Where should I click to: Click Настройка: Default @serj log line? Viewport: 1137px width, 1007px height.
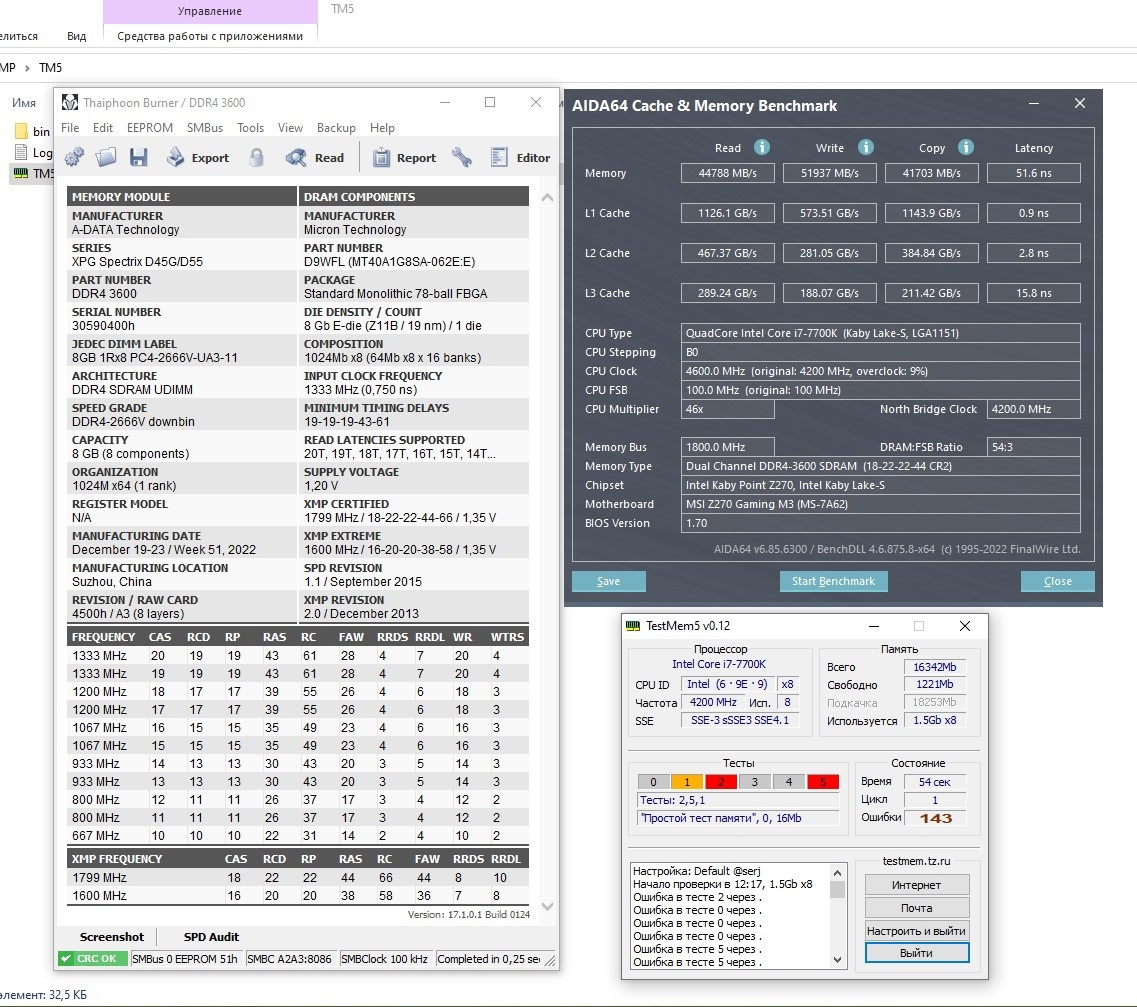pyautogui.click(x=696, y=871)
